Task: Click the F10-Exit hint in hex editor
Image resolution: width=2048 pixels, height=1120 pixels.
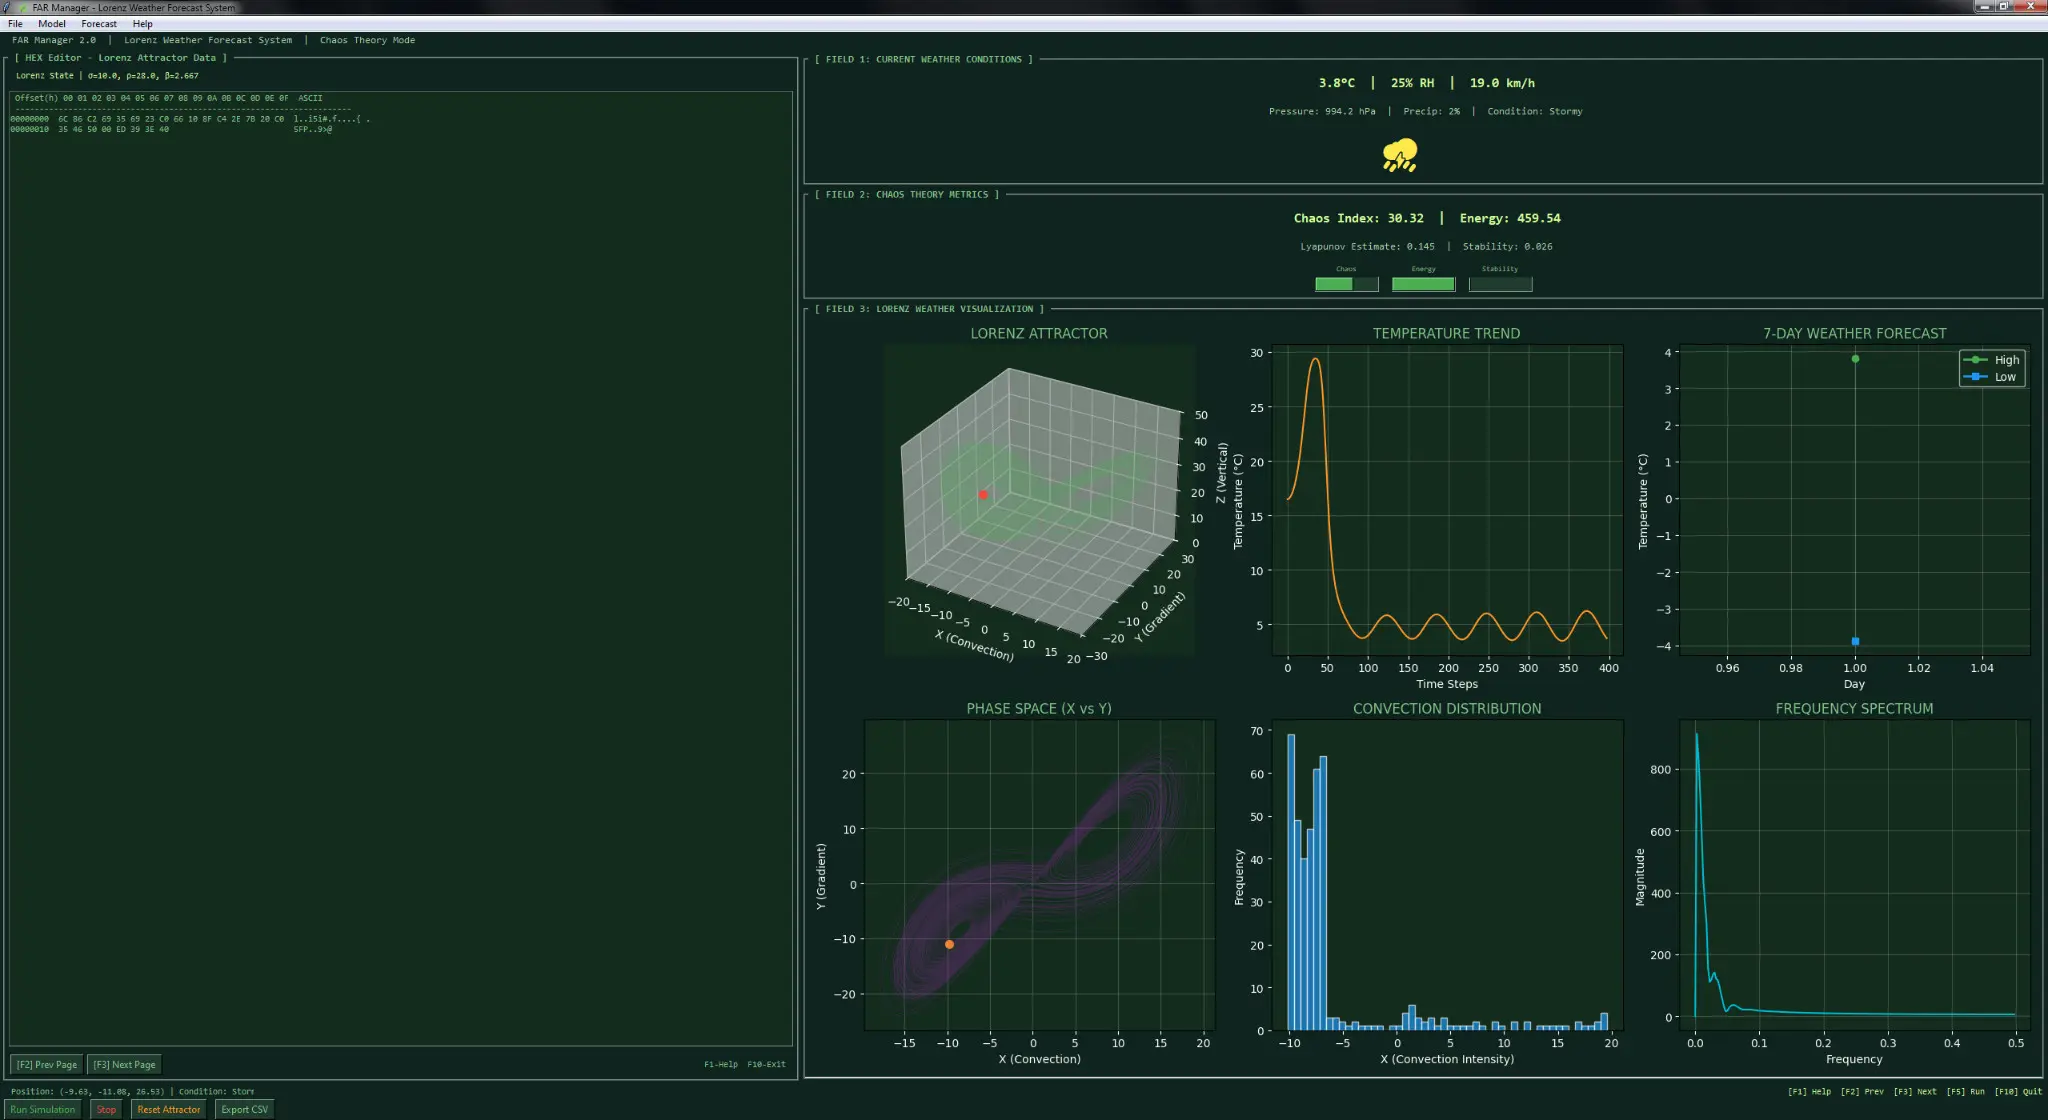Action: pos(766,1064)
